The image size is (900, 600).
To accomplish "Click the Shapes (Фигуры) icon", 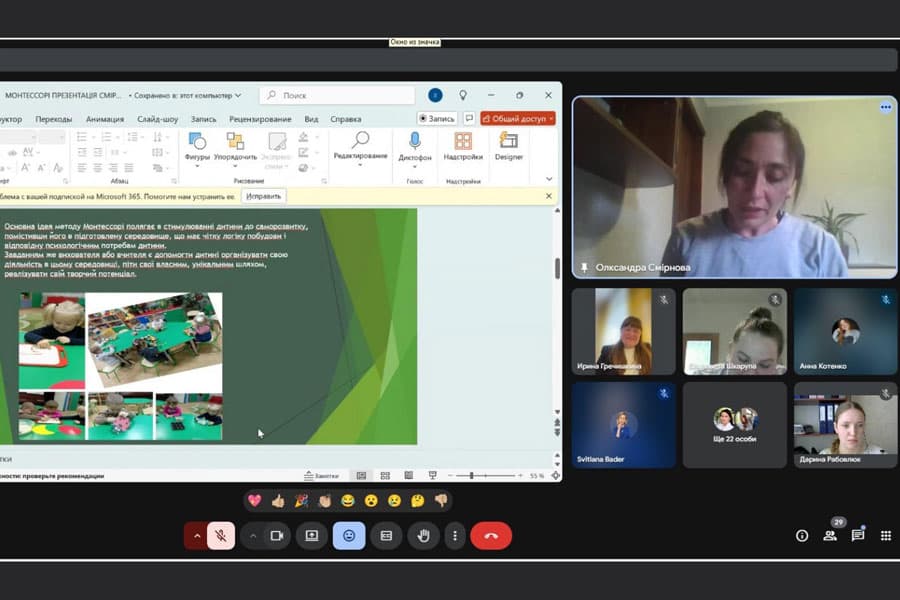I will 197,142.
